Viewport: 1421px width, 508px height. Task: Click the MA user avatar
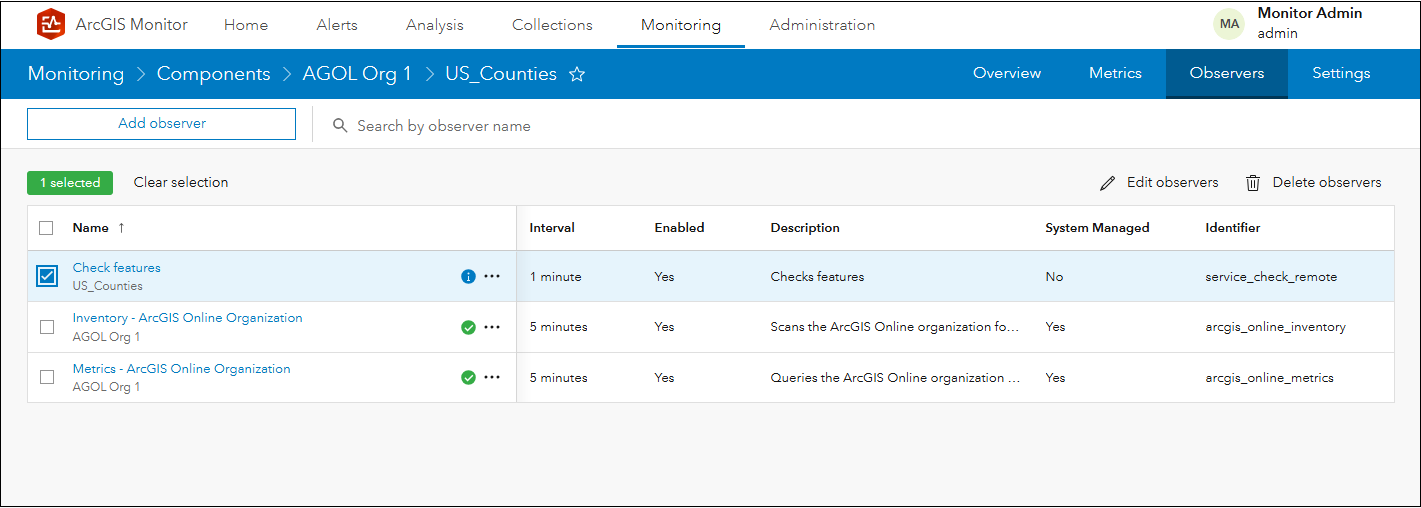(1229, 24)
